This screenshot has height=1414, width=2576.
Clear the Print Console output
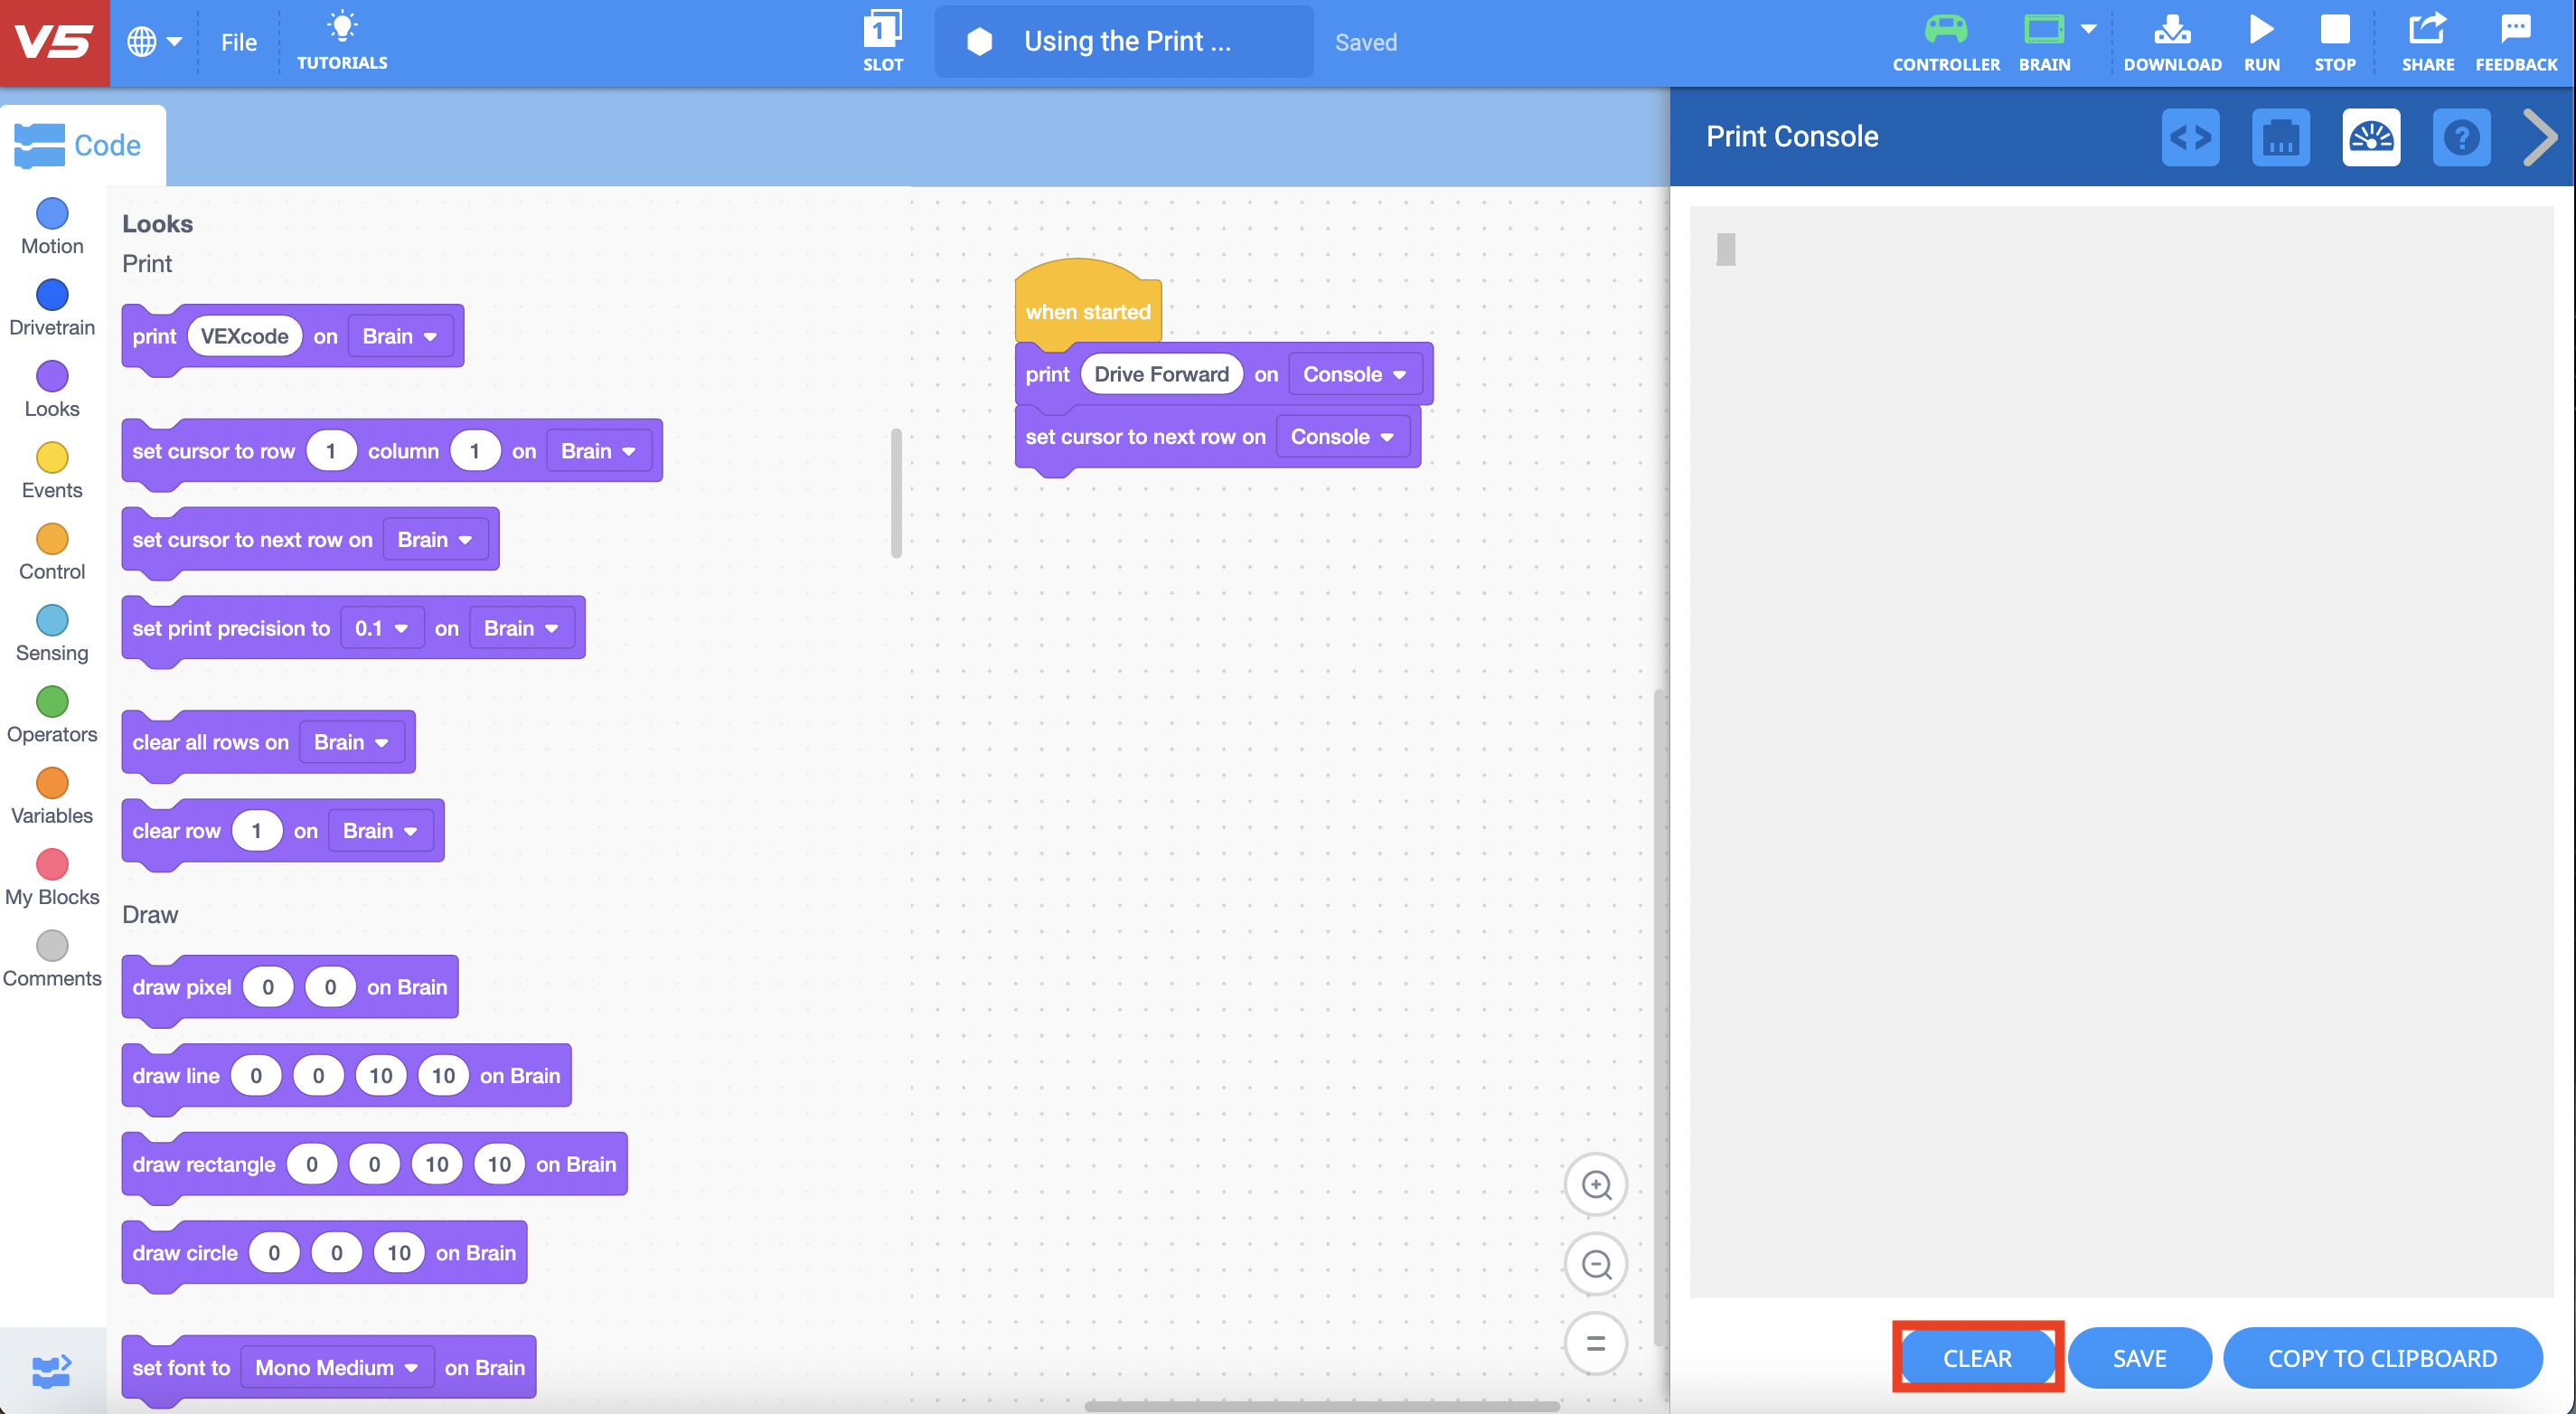coord(1977,1357)
